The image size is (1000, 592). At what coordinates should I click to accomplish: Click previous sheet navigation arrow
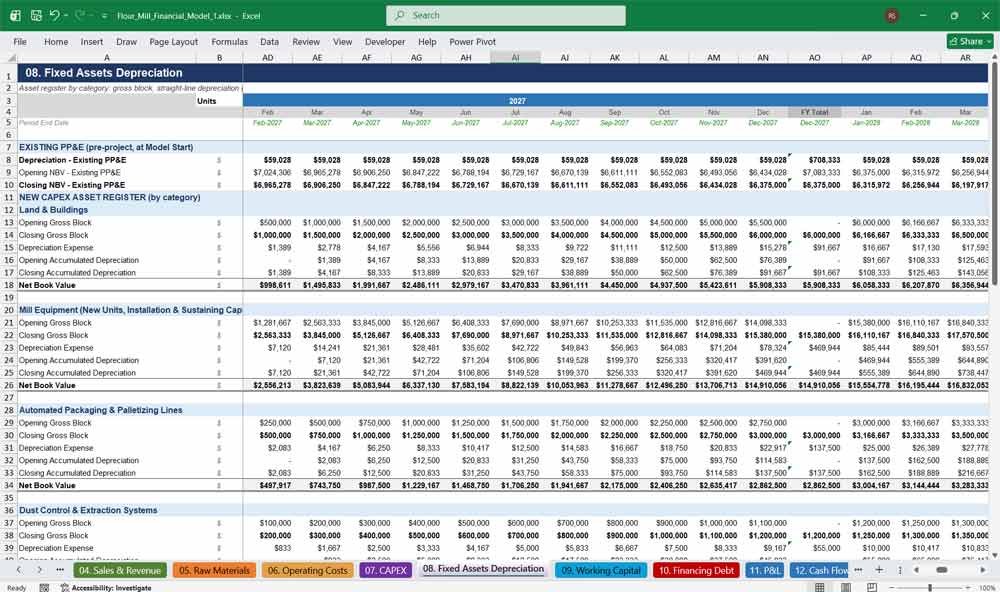pyautogui.click(x=19, y=570)
